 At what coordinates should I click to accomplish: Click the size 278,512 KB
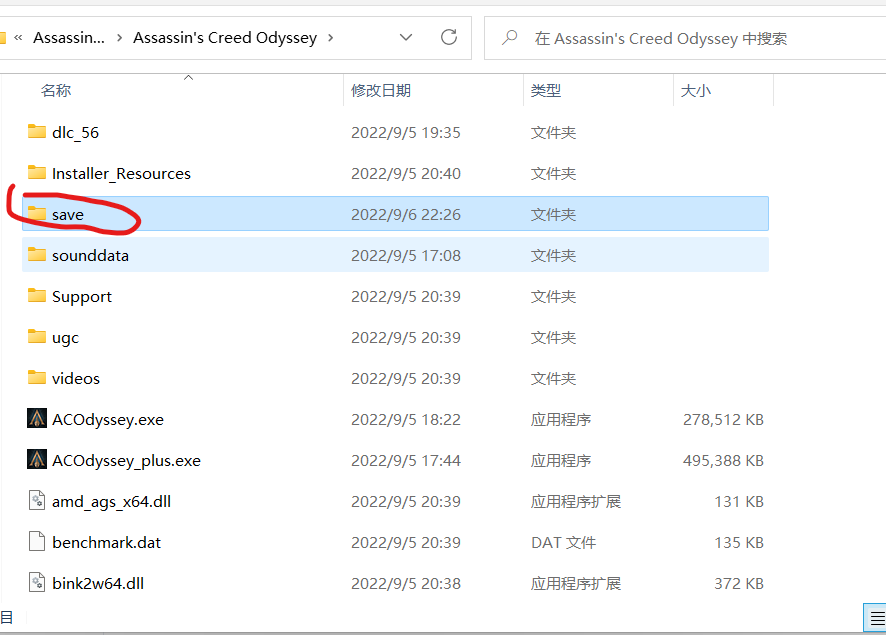(x=723, y=420)
